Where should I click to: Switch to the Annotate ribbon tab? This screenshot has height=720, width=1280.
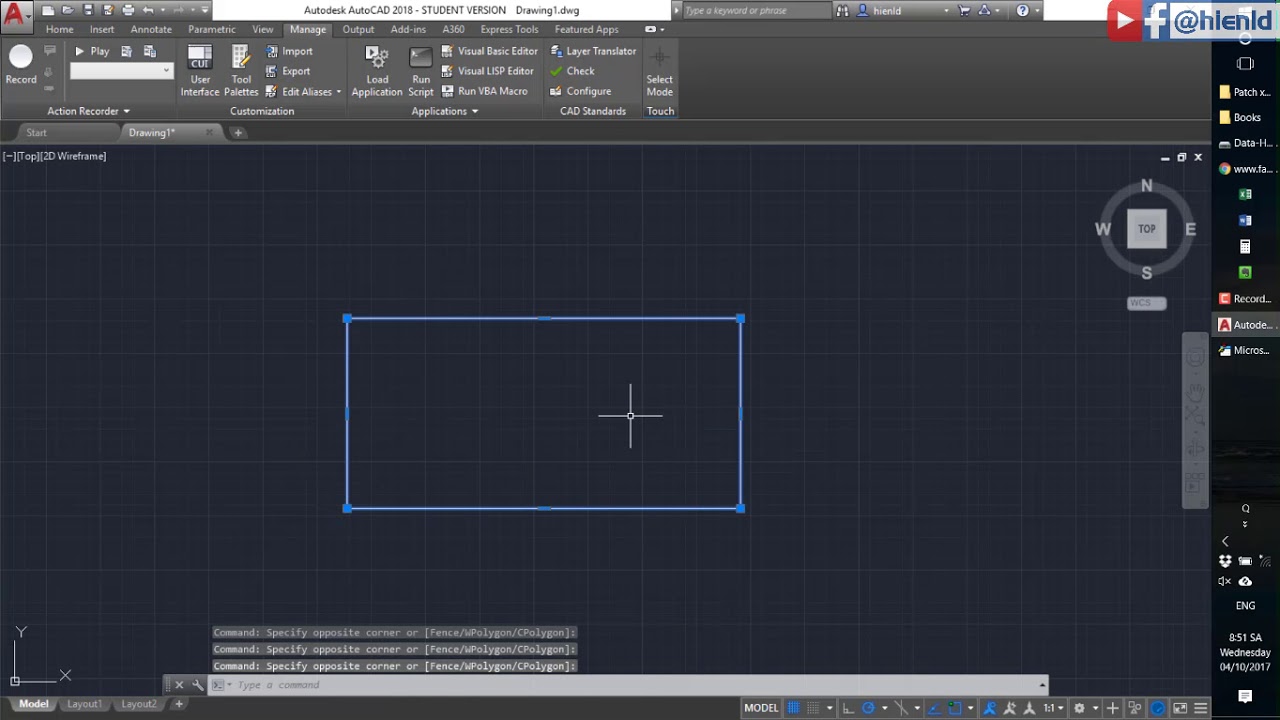coord(151,30)
